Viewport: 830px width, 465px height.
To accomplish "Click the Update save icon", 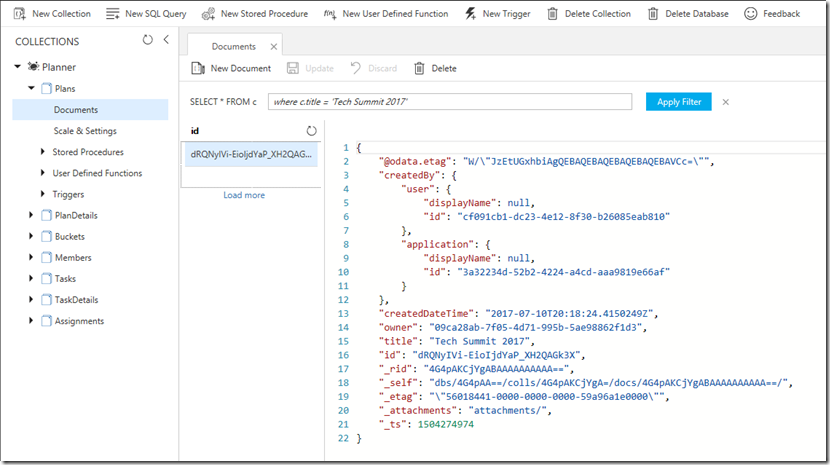I will point(293,68).
